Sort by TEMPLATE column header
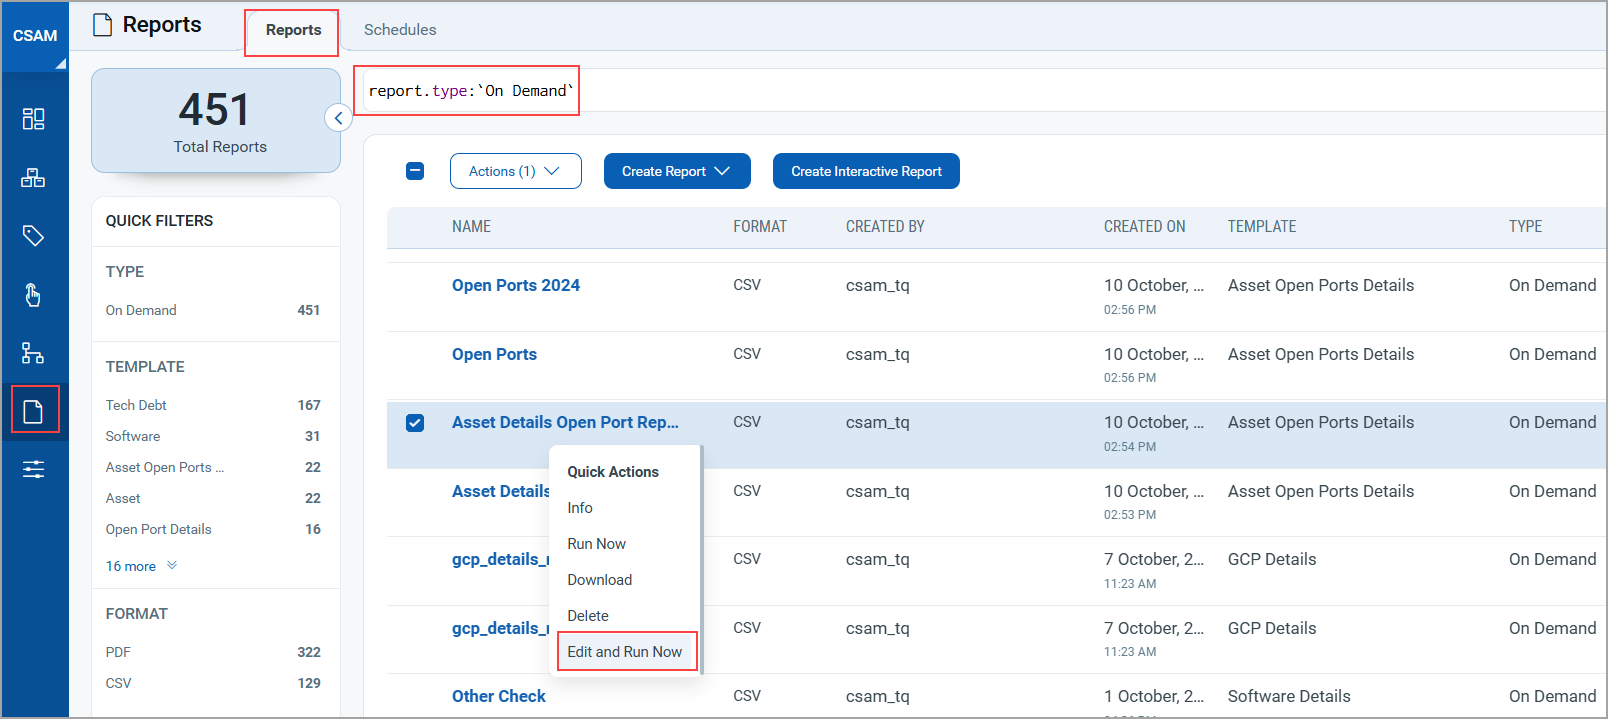 1262,227
